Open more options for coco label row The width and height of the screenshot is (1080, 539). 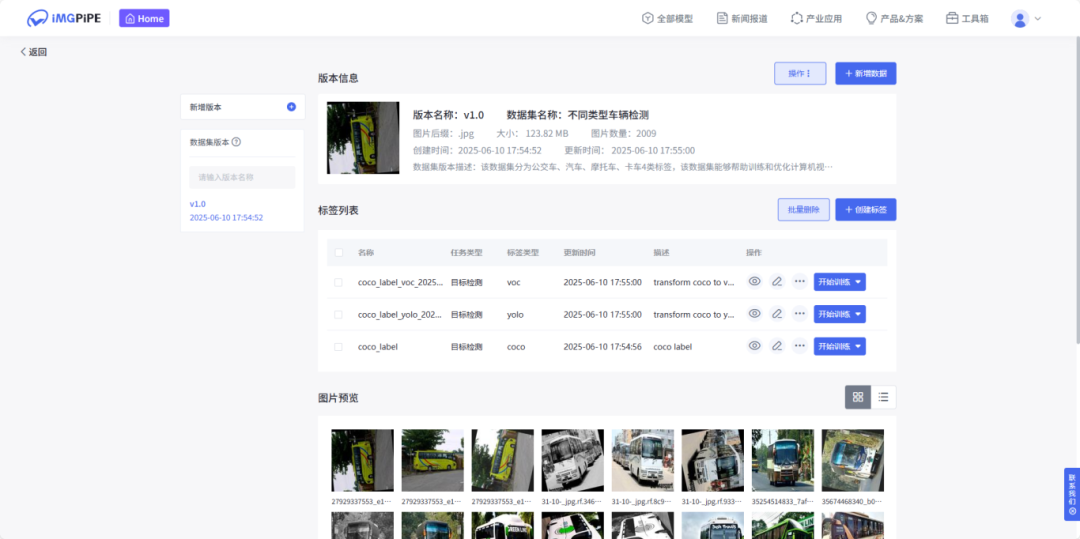pos(799,346)
